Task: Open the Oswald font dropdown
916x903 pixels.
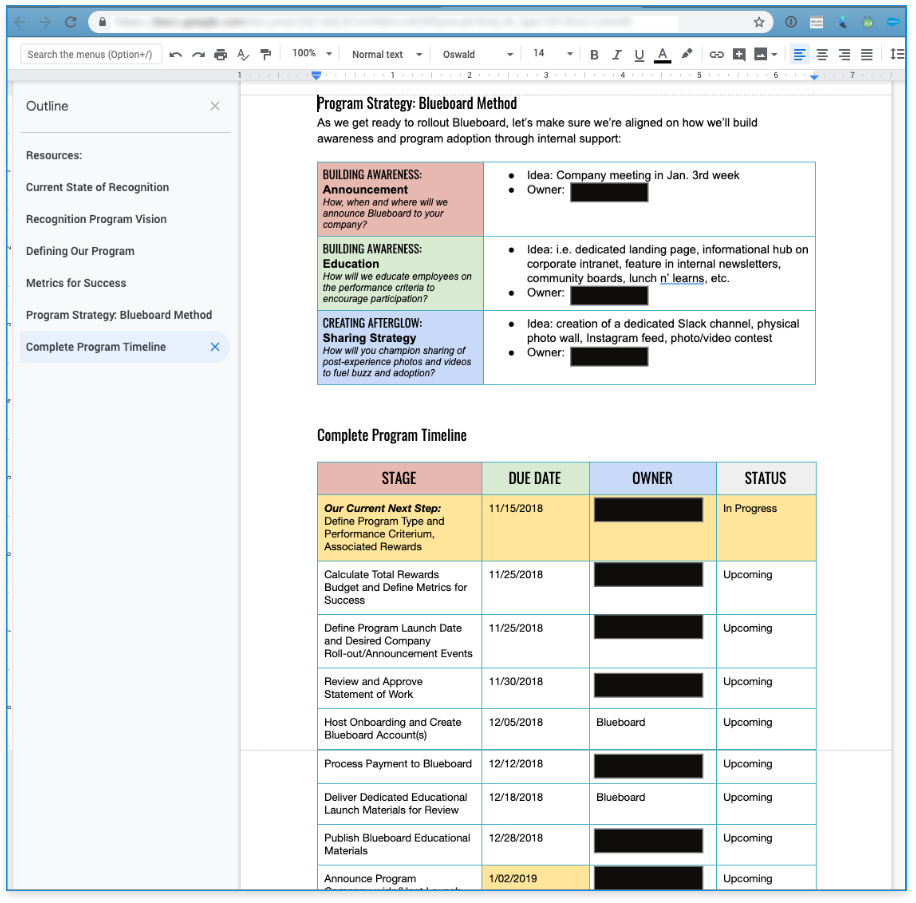Action: (x=477, y=54)
